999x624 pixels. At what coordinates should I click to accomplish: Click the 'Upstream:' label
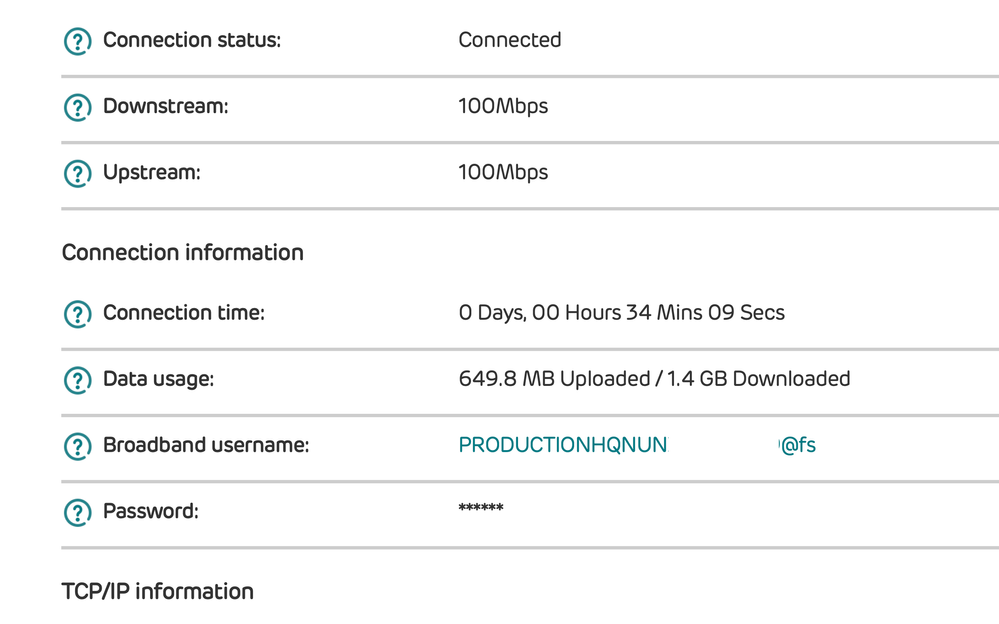coord(152,173)
